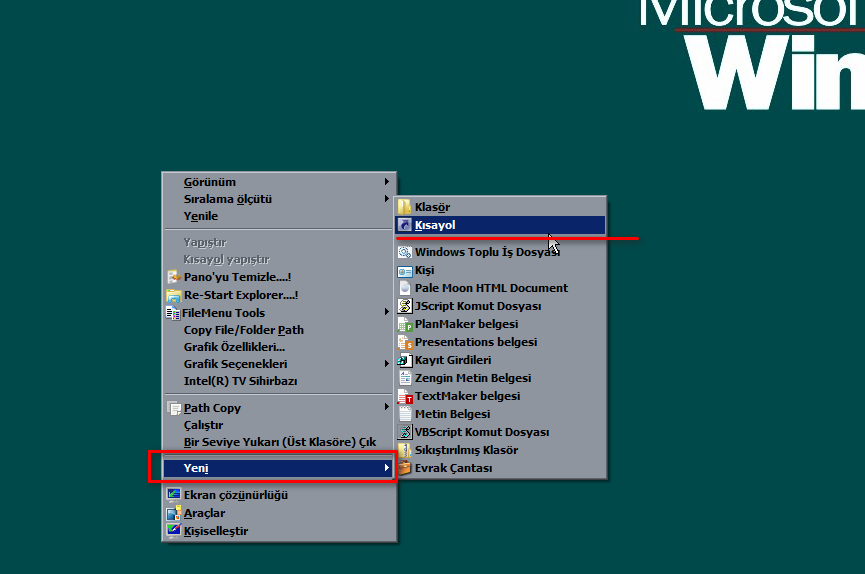Click the Zengin Metin Belgesi label
The height and width of the screenshot is (574, 865).
[x=473, y=378]
